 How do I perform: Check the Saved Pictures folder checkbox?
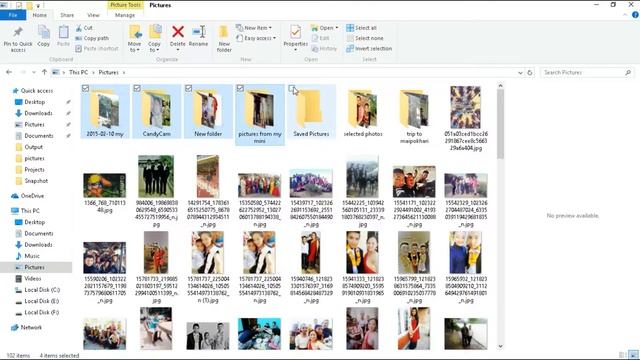click(291, 88)
